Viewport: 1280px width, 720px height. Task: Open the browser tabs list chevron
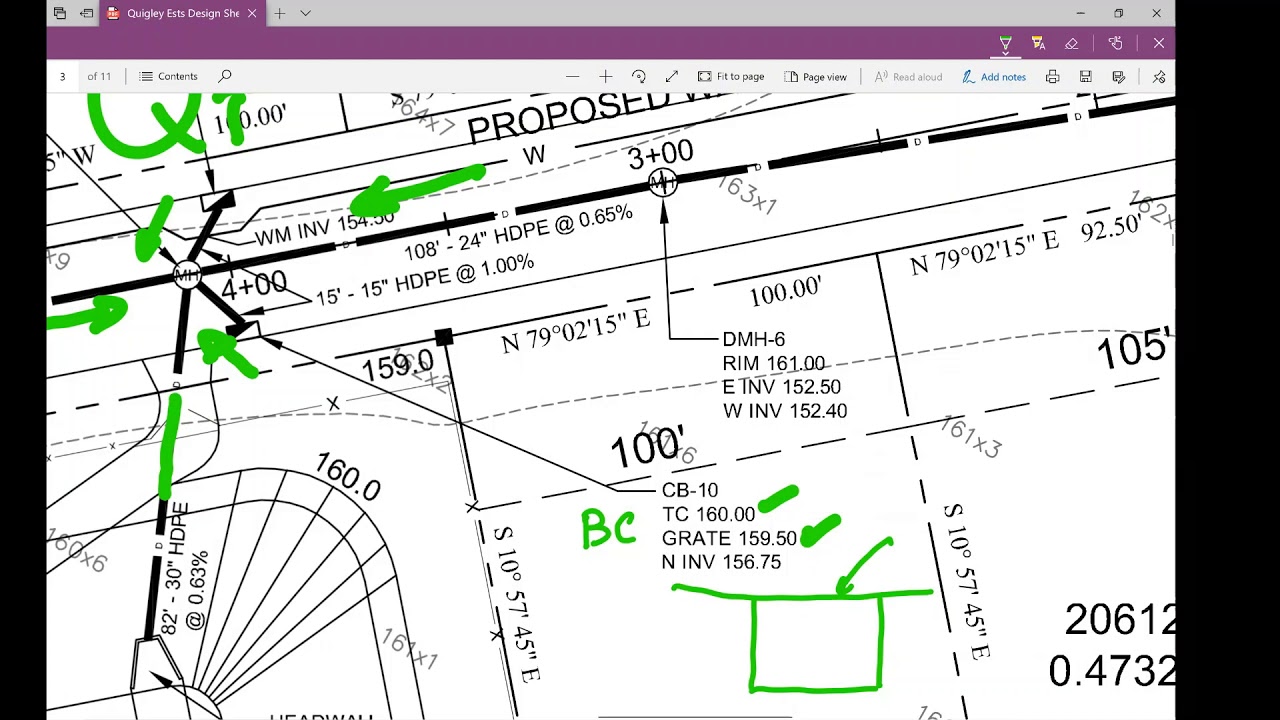tap(305, 13)
